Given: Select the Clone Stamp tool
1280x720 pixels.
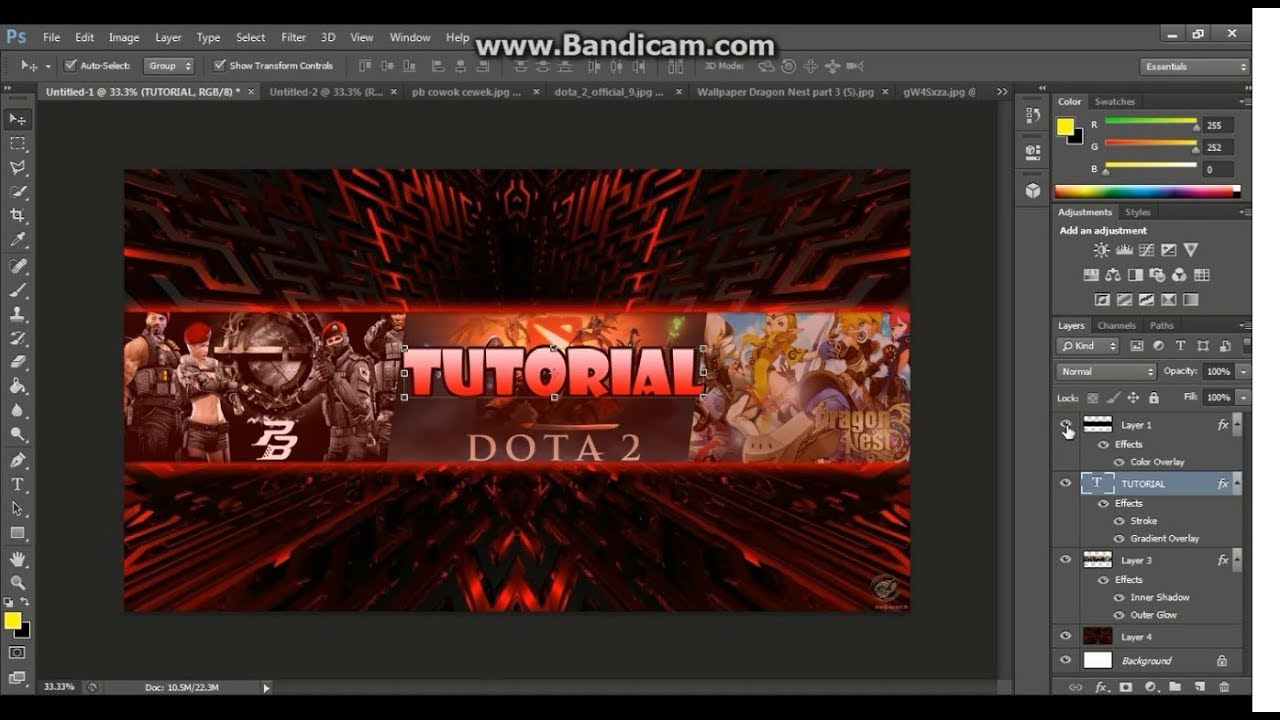Looking at the screenshot, I should 17,314.
